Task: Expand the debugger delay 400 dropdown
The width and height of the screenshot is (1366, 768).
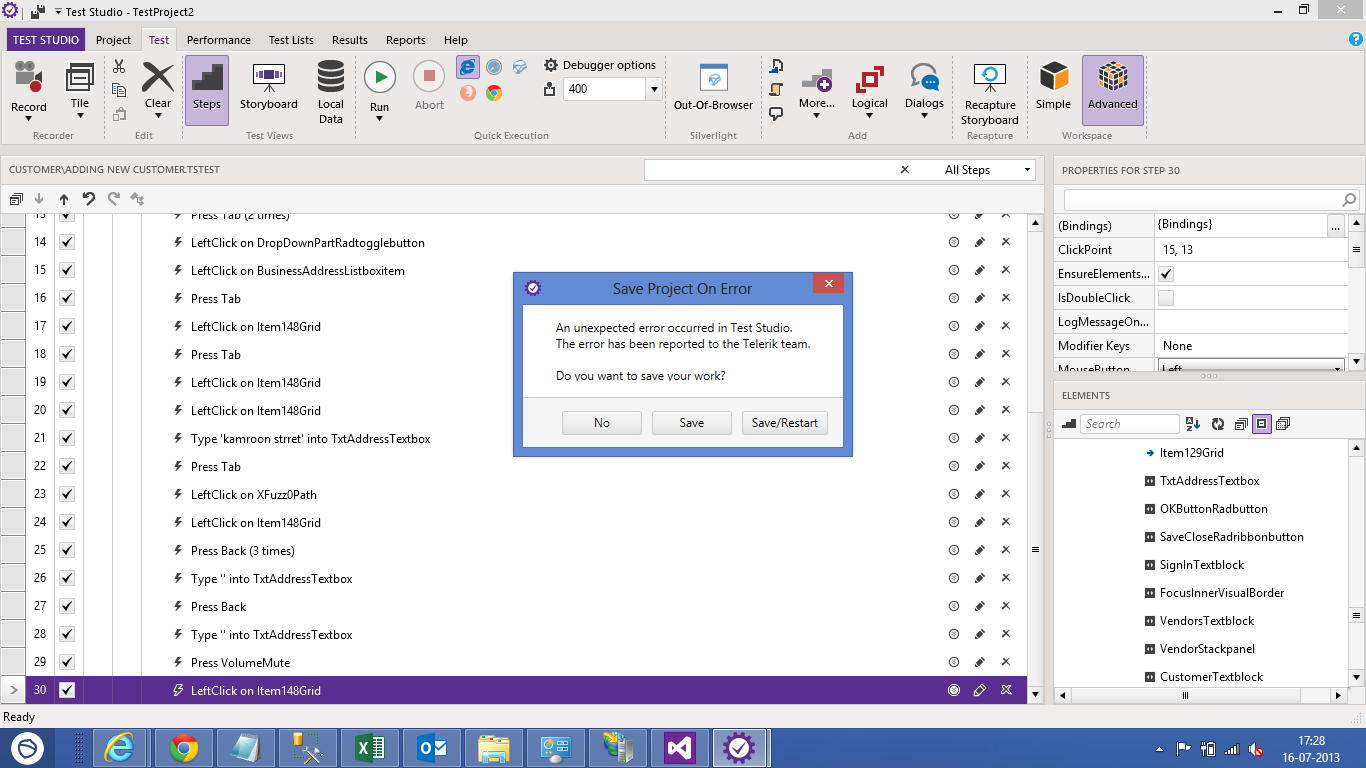Action: pos(654,89)
